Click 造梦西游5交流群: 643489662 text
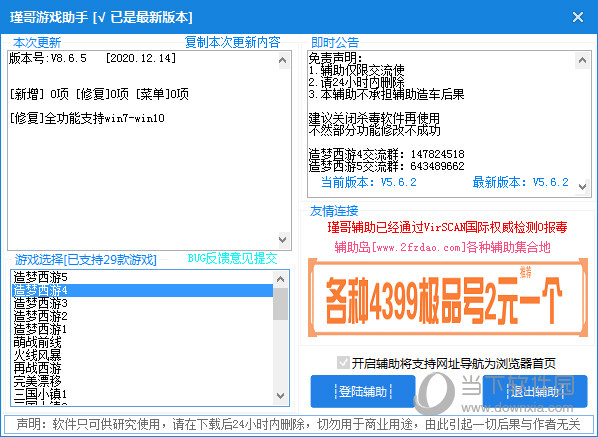The image size is (598, 437). click(x=386, y=166)
